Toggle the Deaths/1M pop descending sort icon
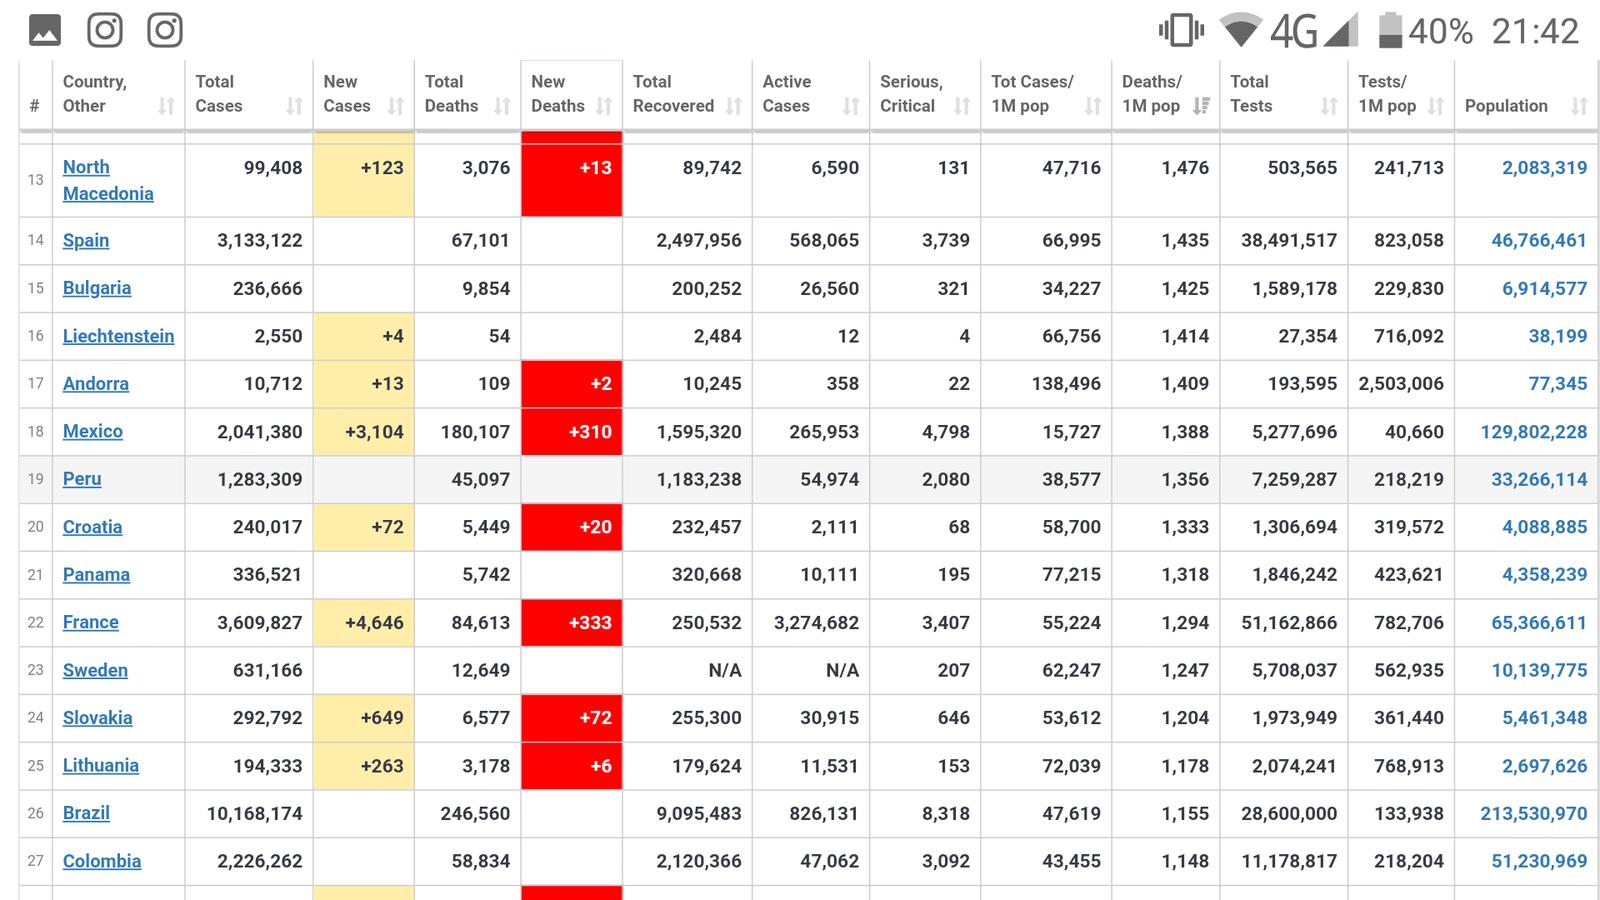Viewport: 1600px width, 900px height. click(1201, 106)
